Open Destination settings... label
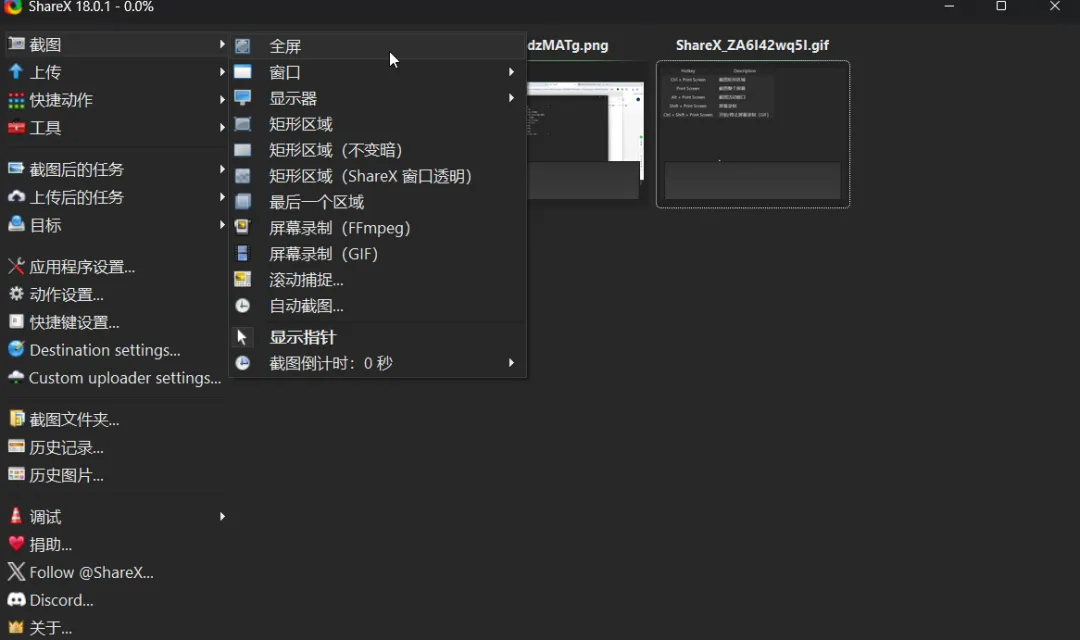 105,350
